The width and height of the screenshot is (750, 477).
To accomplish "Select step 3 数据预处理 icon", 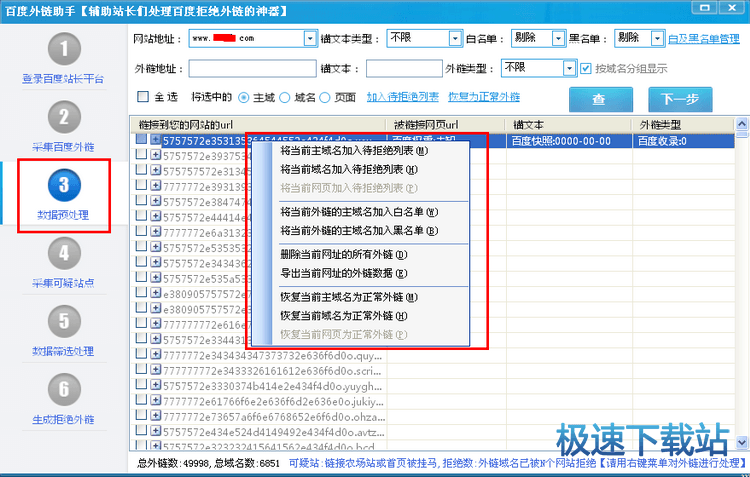I will 64,185.
